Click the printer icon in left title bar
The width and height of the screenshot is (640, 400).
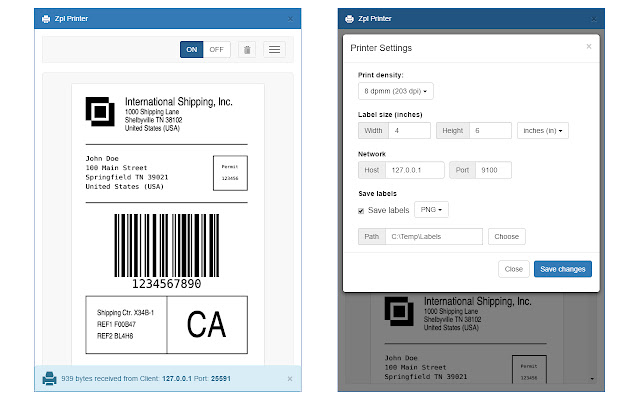tap(46, 18)
